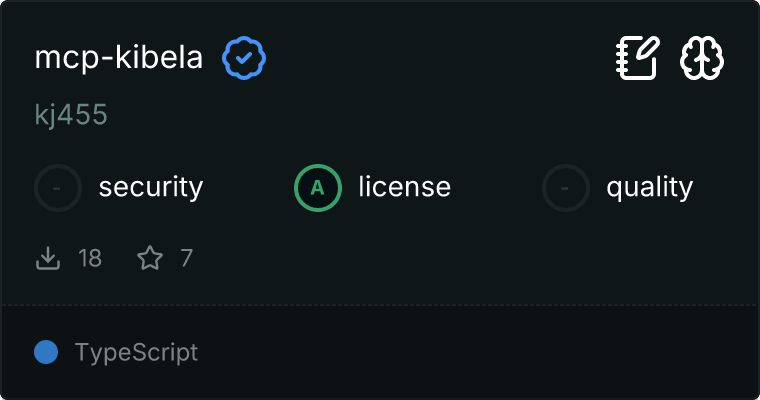760x400 pixels.
Task: Click the empty footer area beside TypeScript
Action: point(480,352)
